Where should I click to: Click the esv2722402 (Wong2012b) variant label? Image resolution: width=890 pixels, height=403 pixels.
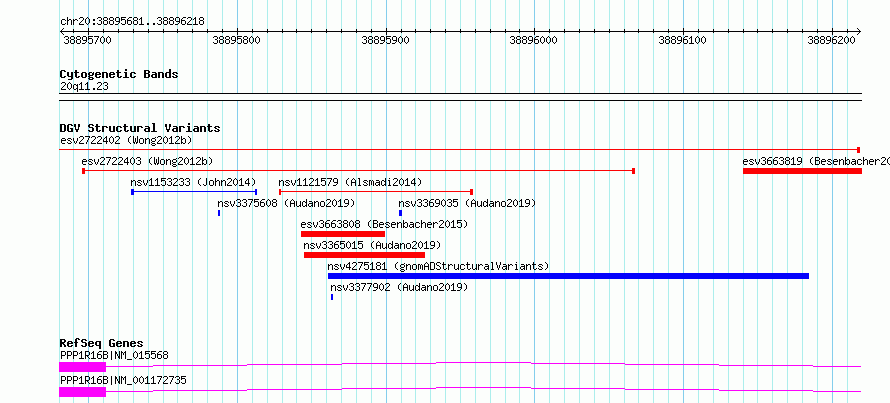(x=126, y=140)
